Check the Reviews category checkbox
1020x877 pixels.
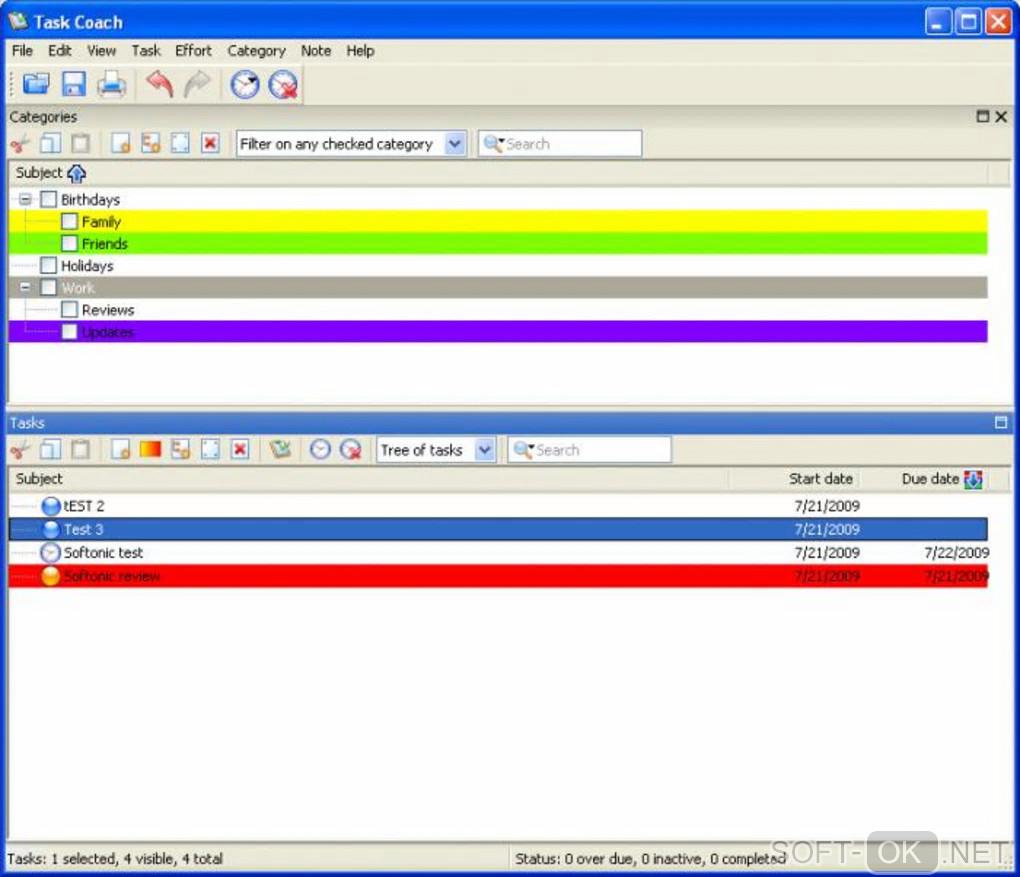(x=70, y=310)
